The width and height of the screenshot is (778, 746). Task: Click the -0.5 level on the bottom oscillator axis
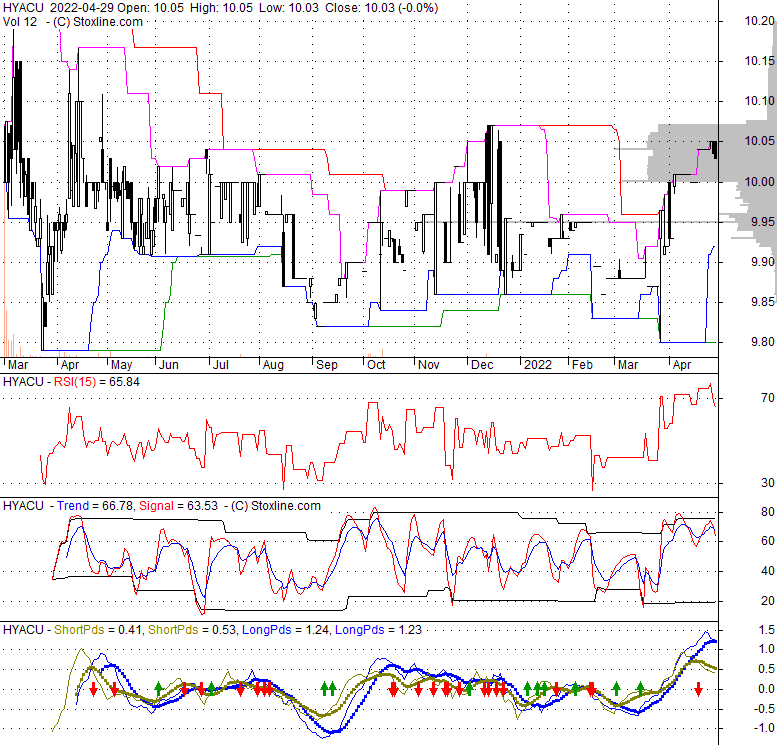pos(765,708)
